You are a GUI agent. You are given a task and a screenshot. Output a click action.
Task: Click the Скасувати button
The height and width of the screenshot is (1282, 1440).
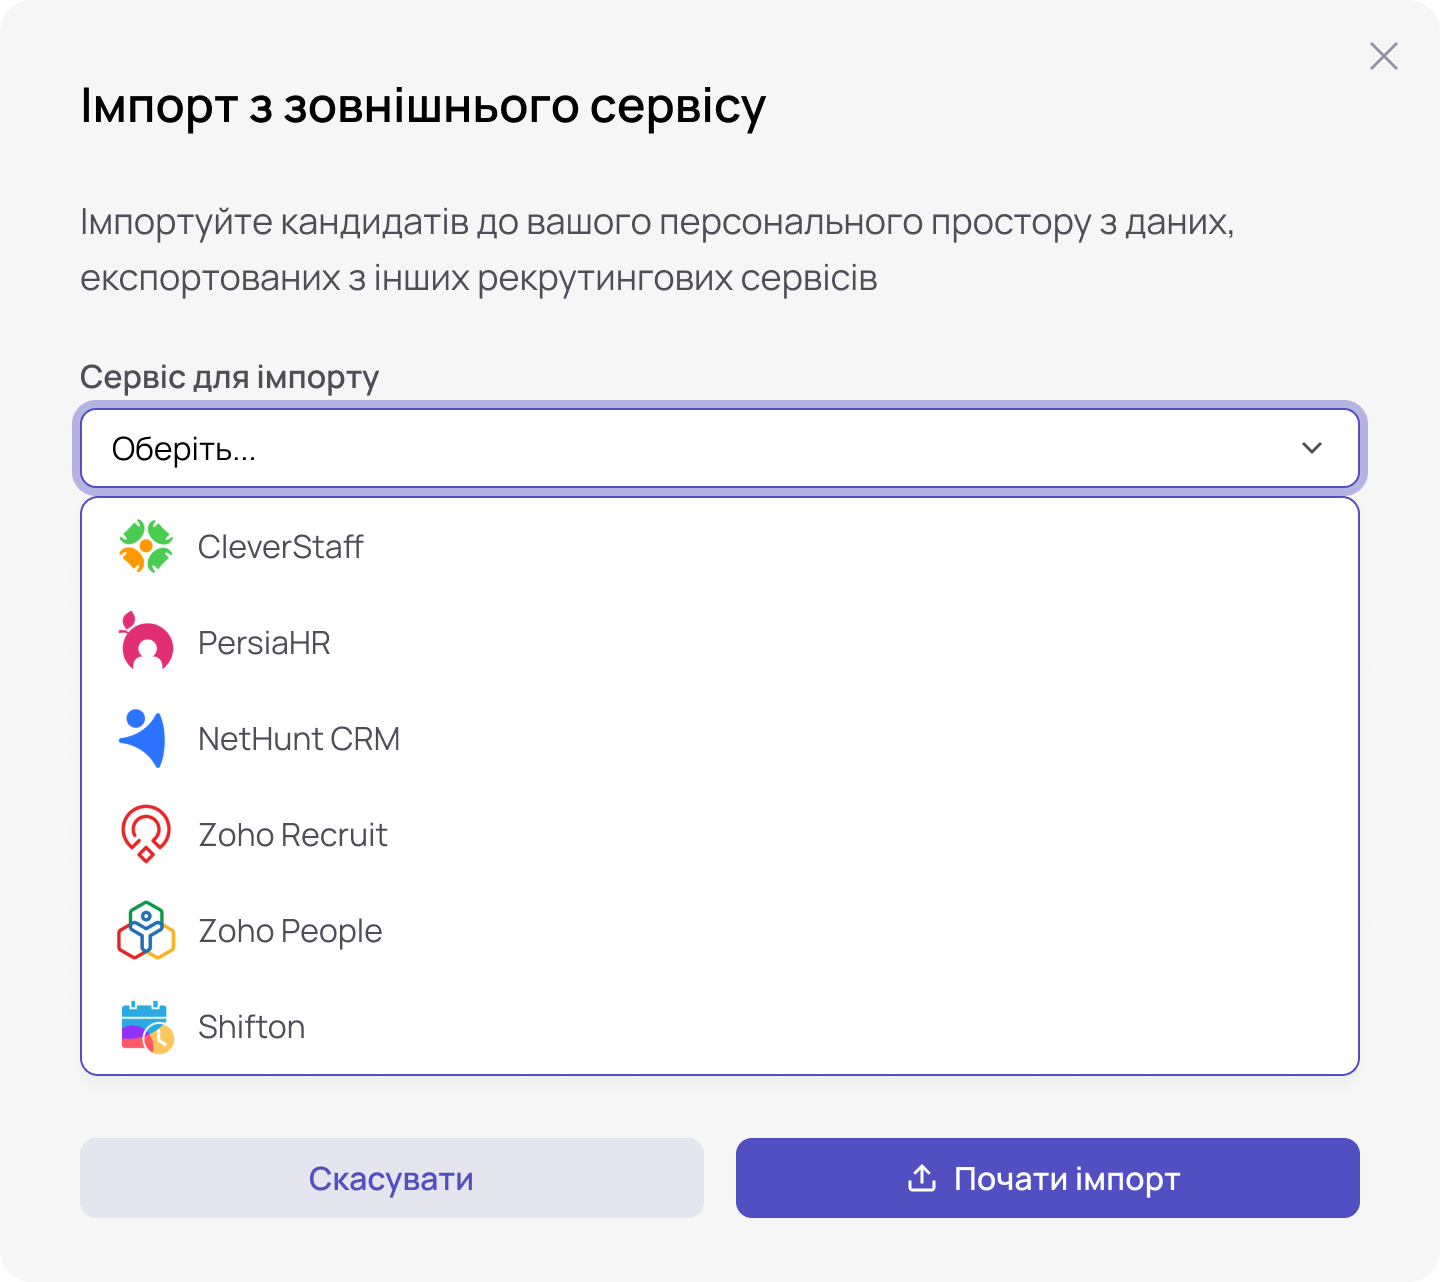tap(392, 1178)
